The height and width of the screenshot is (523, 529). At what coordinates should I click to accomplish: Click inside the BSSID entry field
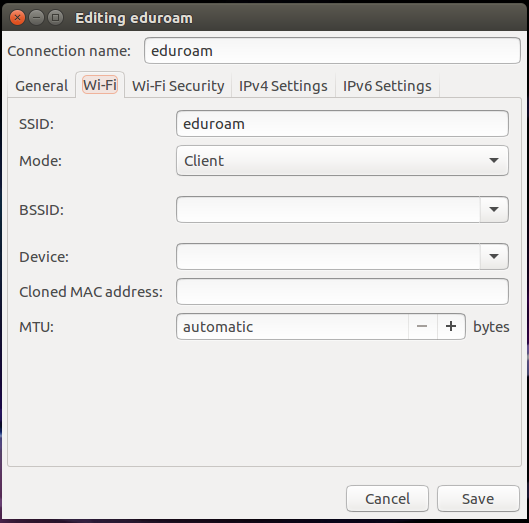click(328, 210)
